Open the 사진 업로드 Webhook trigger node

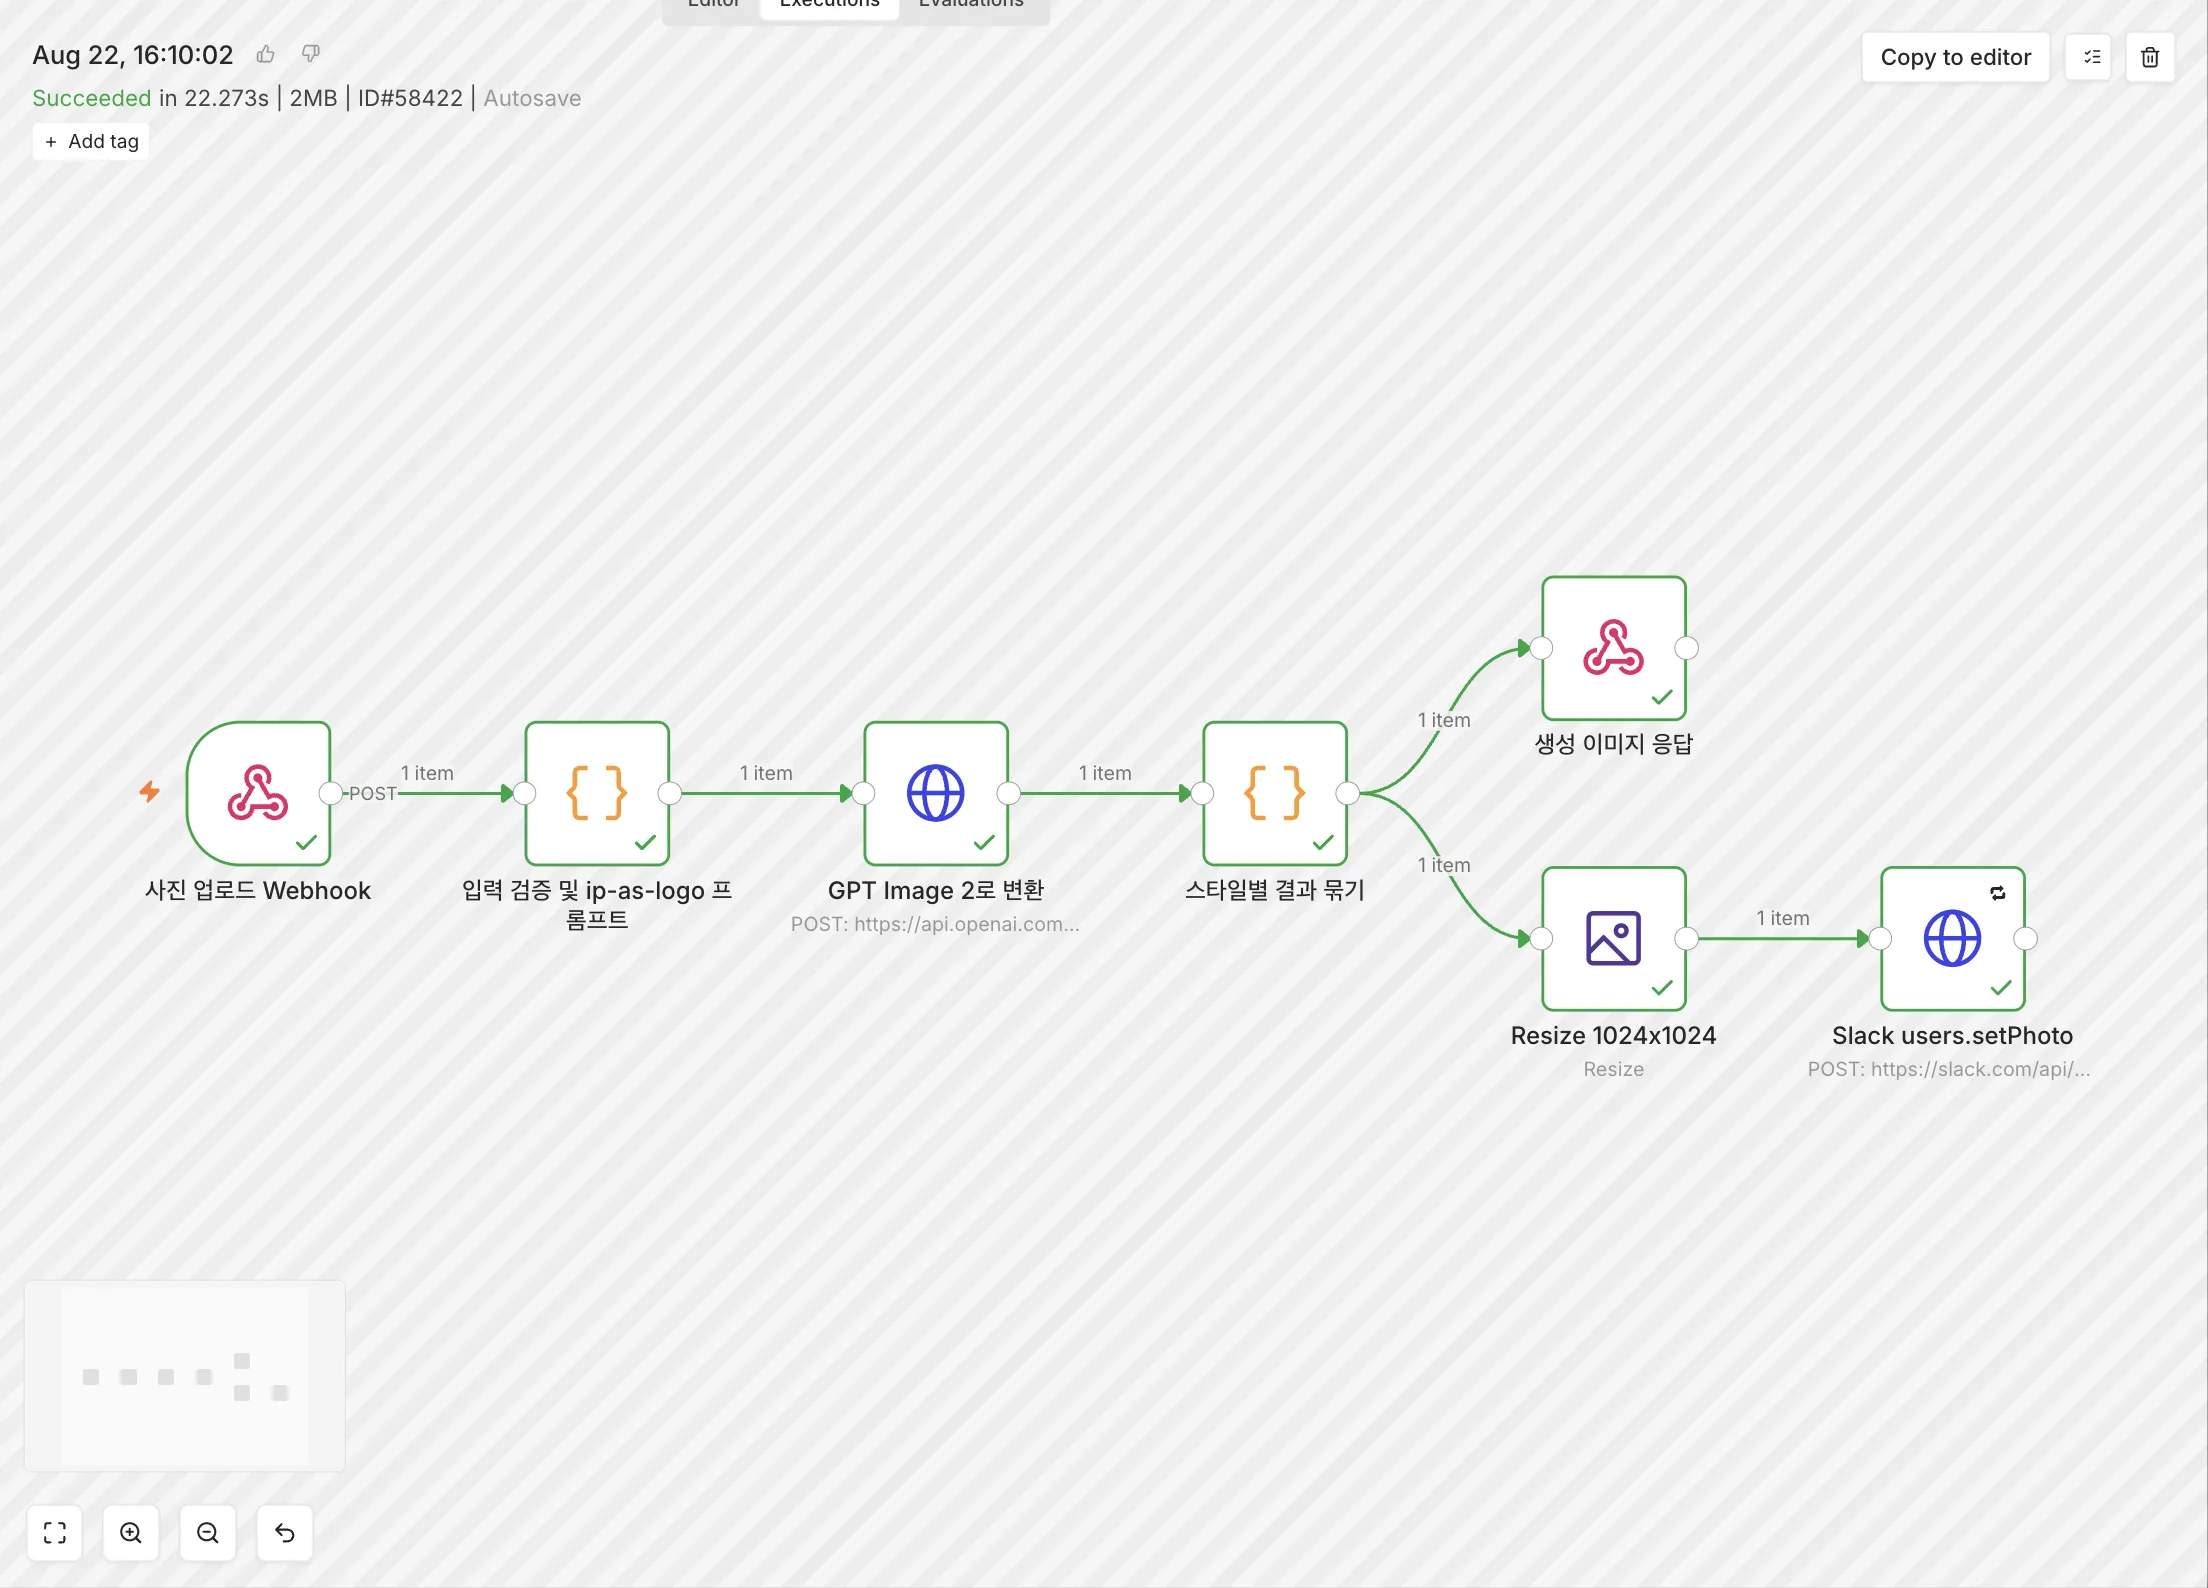258,793
